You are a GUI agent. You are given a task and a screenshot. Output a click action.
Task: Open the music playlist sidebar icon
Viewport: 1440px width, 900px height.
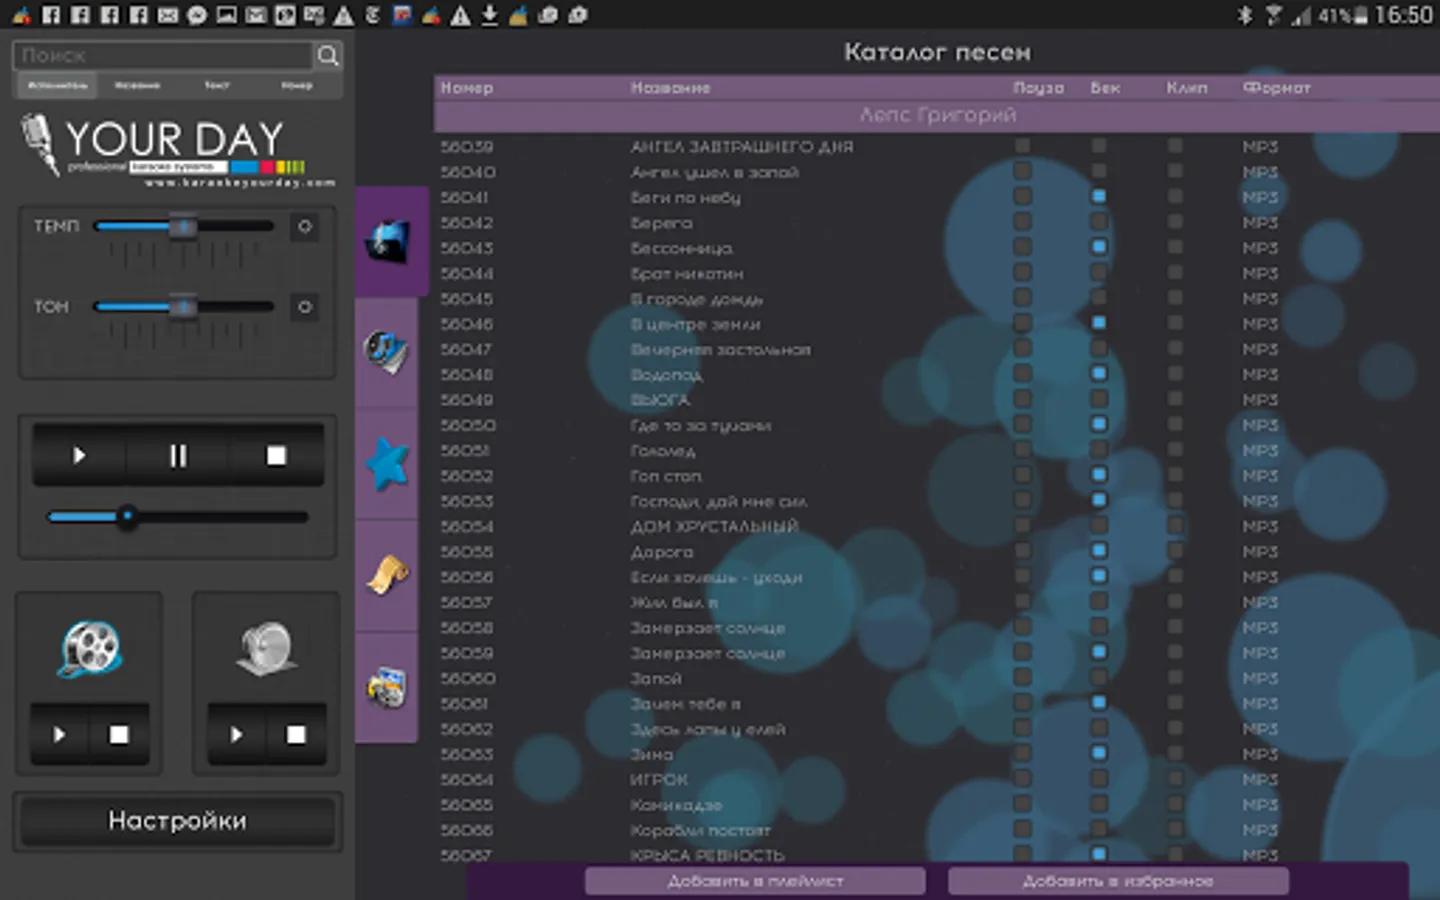[386, 352]
